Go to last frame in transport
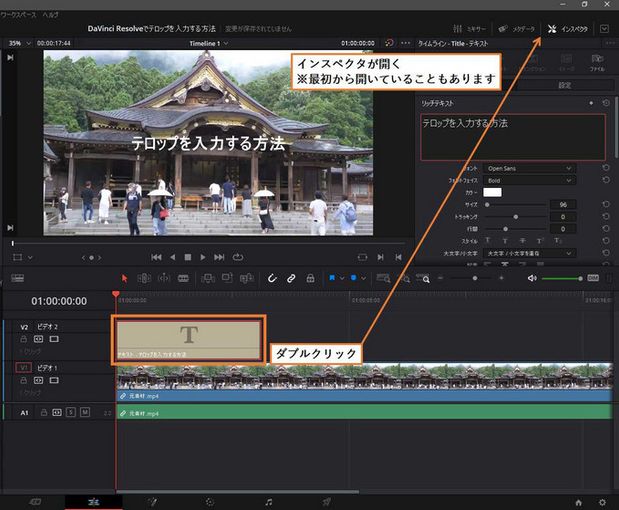Screen dimensions: 619x510 tap(219, 257)
